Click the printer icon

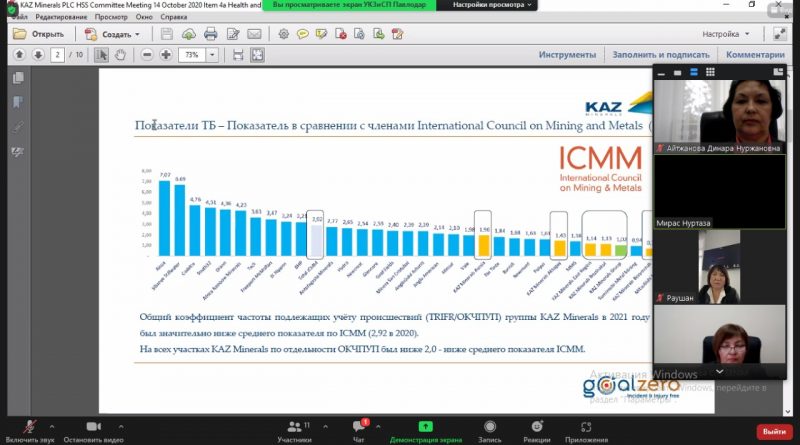(210, 34)
